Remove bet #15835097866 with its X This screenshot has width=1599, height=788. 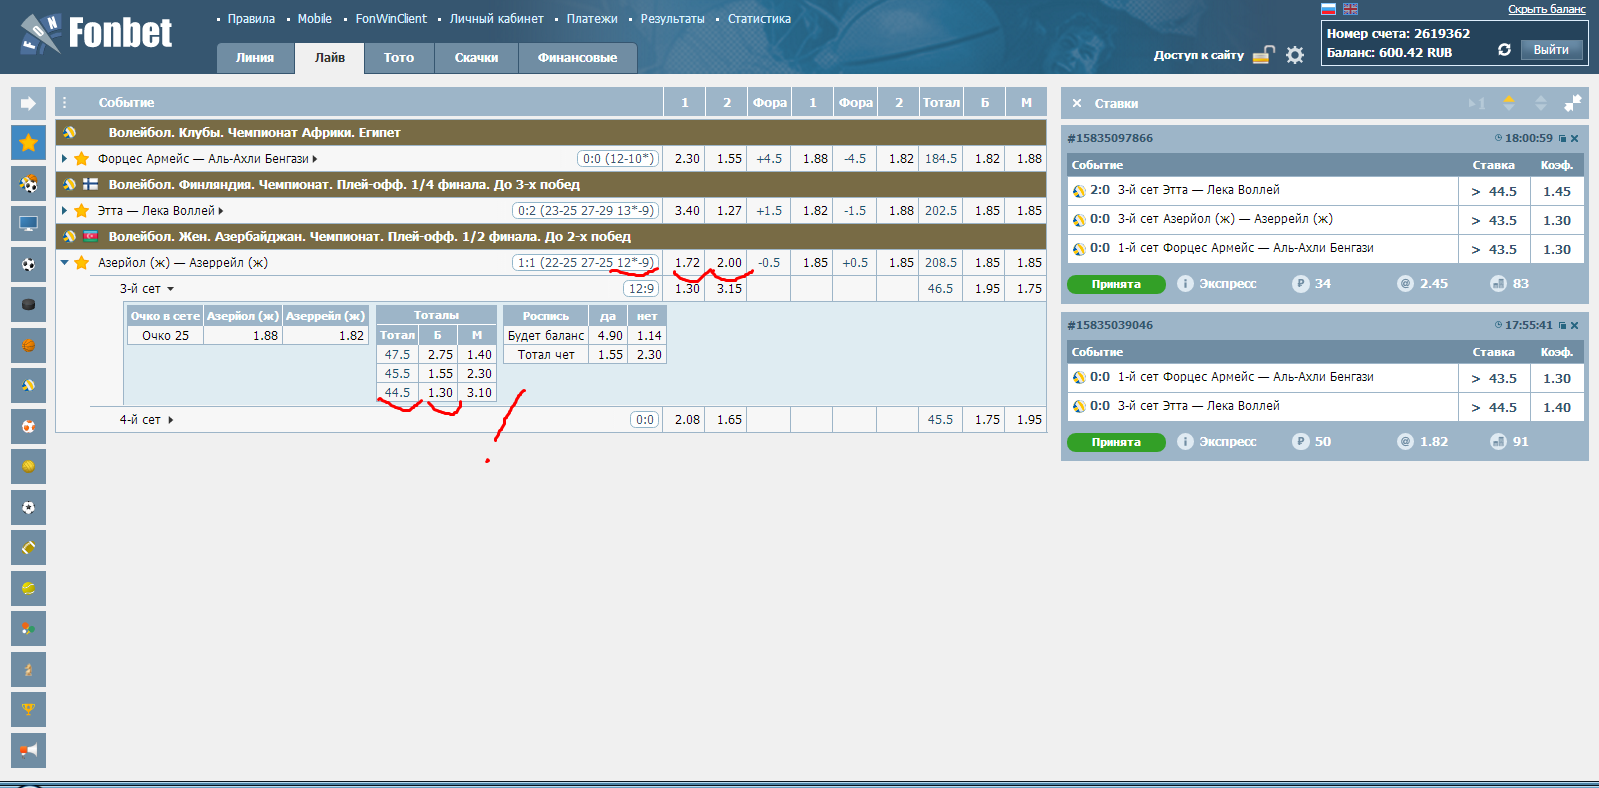pyautogui.click(x=1575, y=139)
